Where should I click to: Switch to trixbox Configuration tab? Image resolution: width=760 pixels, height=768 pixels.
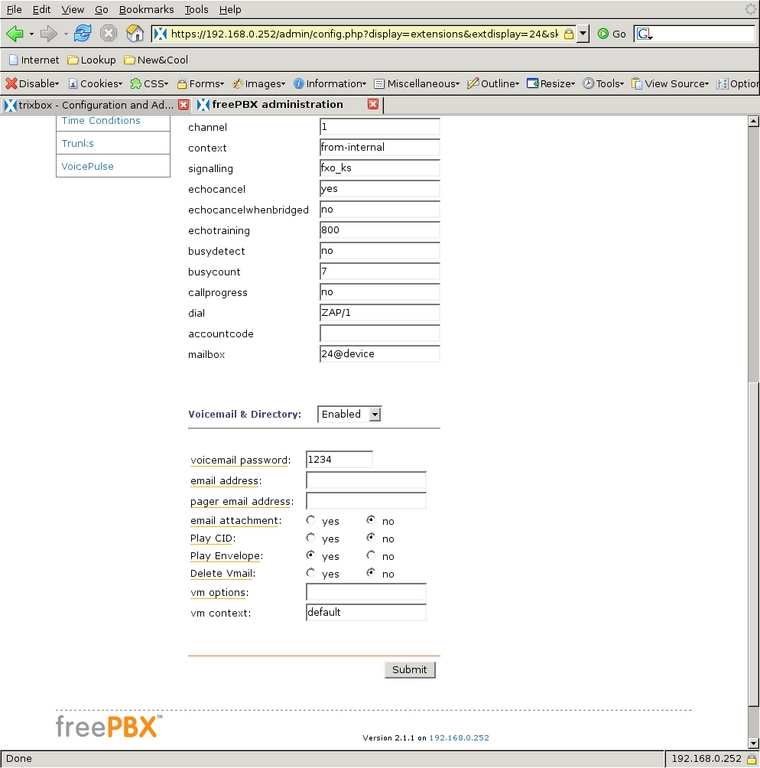click(x=90, y=105)
